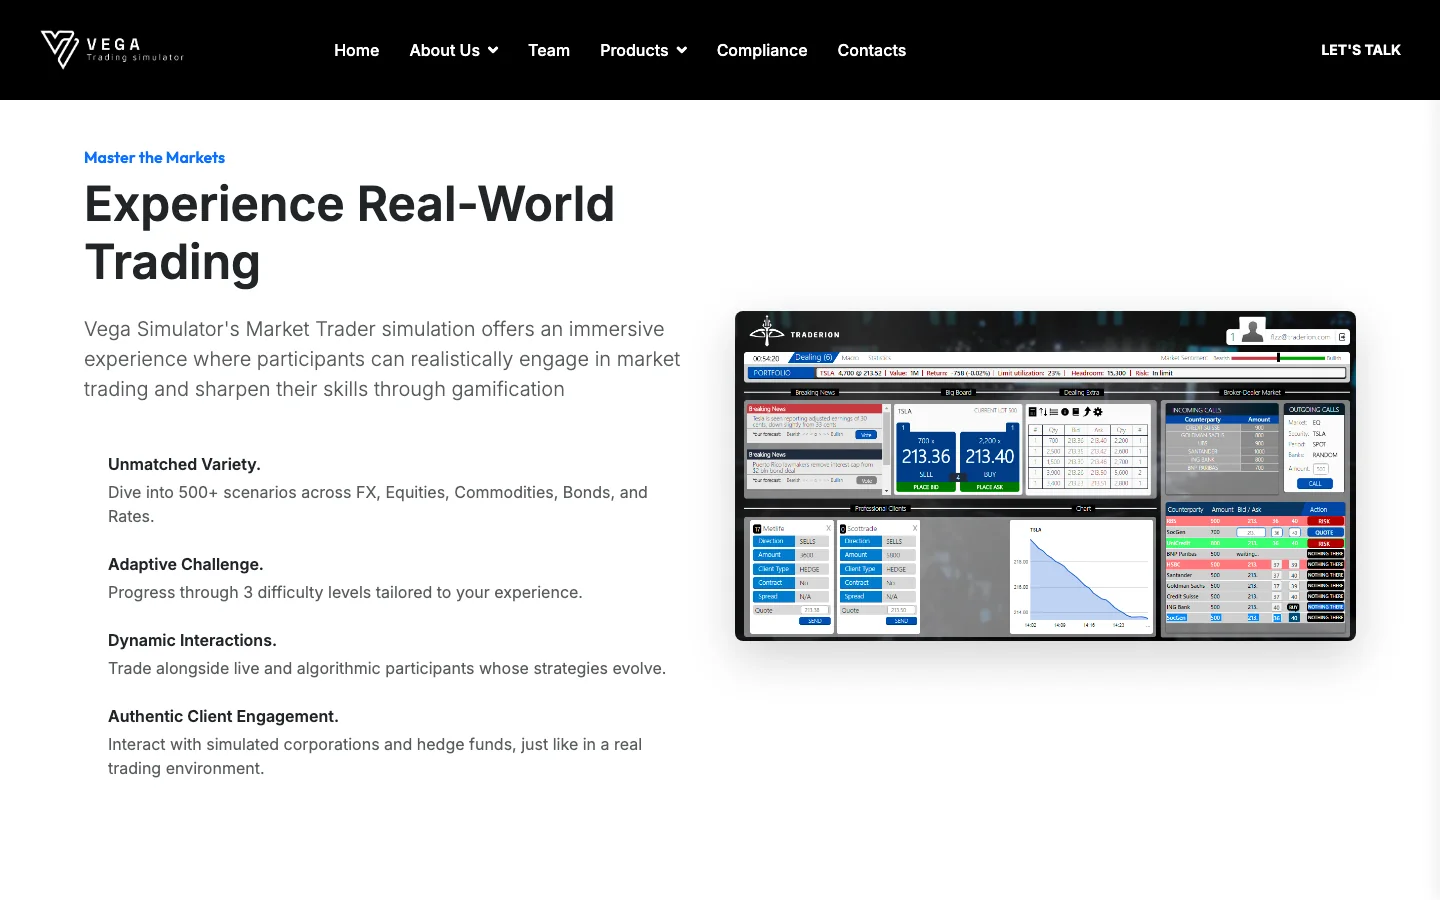Viewport: 1440px width, 900px height.
Task: Click the Master the Markets tagline
Action: point(154,157)
